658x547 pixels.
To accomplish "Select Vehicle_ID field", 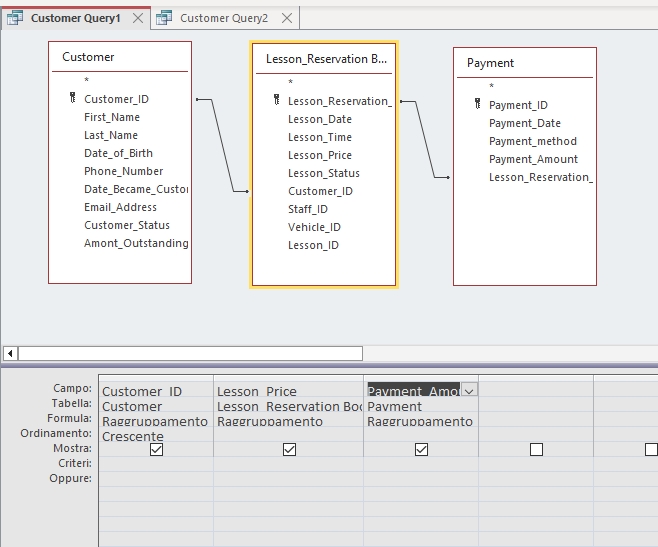I will pyautogui.click(x=314, y=228).
